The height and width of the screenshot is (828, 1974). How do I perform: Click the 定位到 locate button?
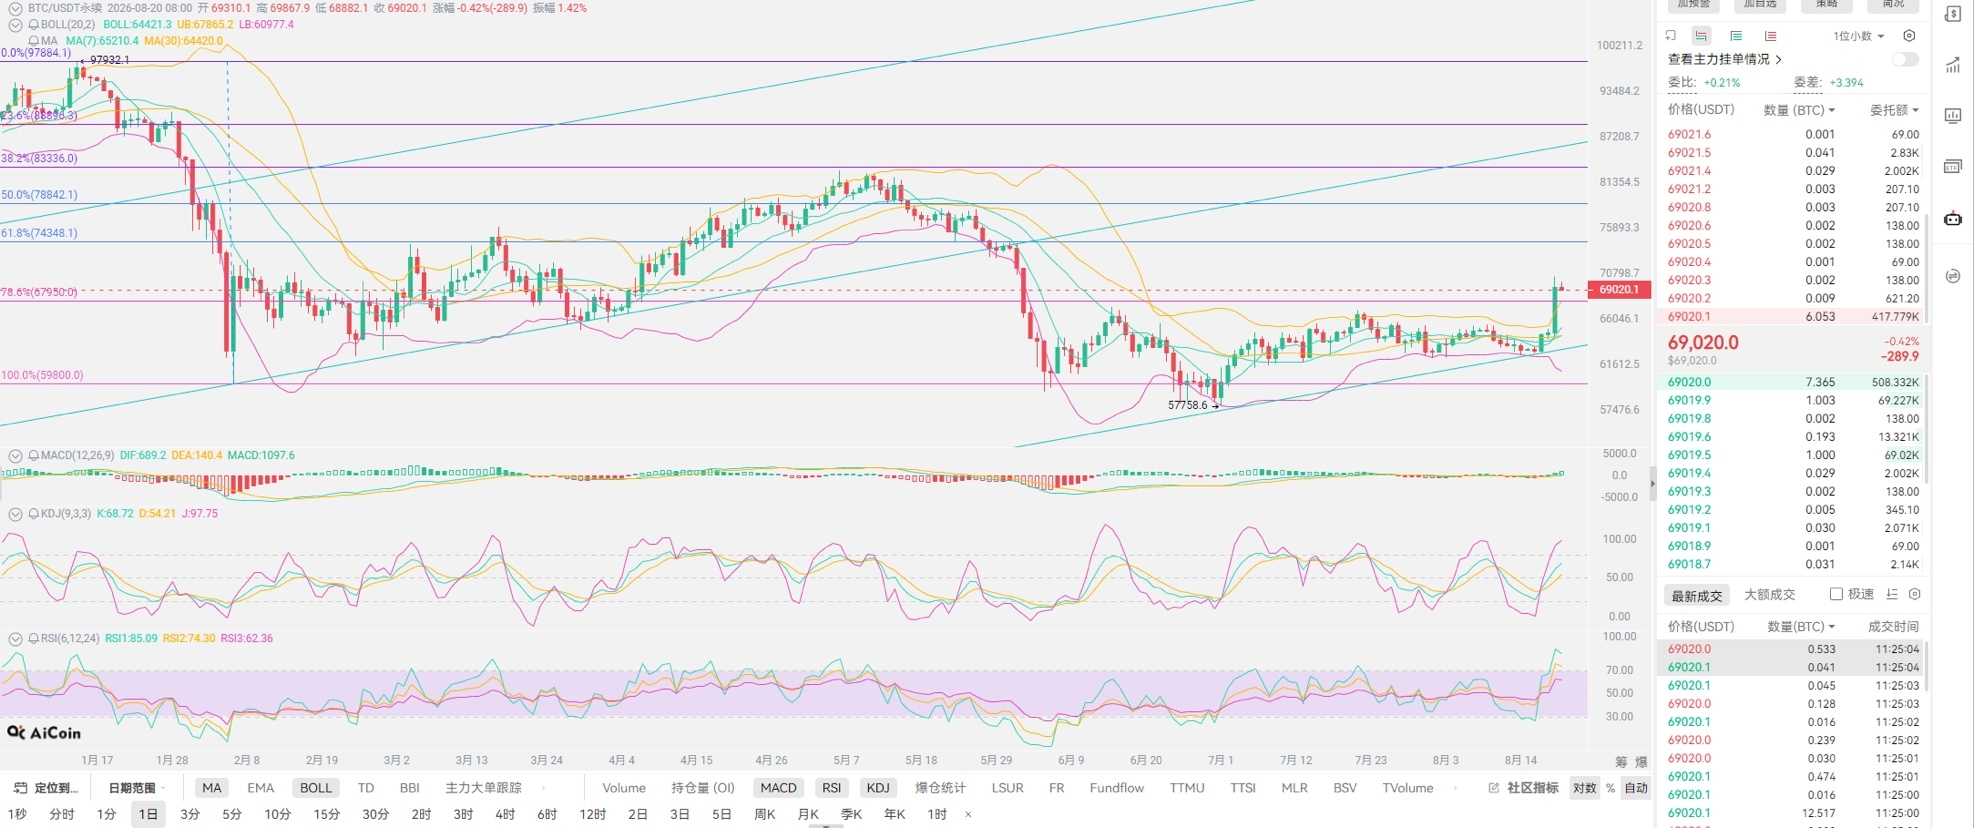(46, 788)
